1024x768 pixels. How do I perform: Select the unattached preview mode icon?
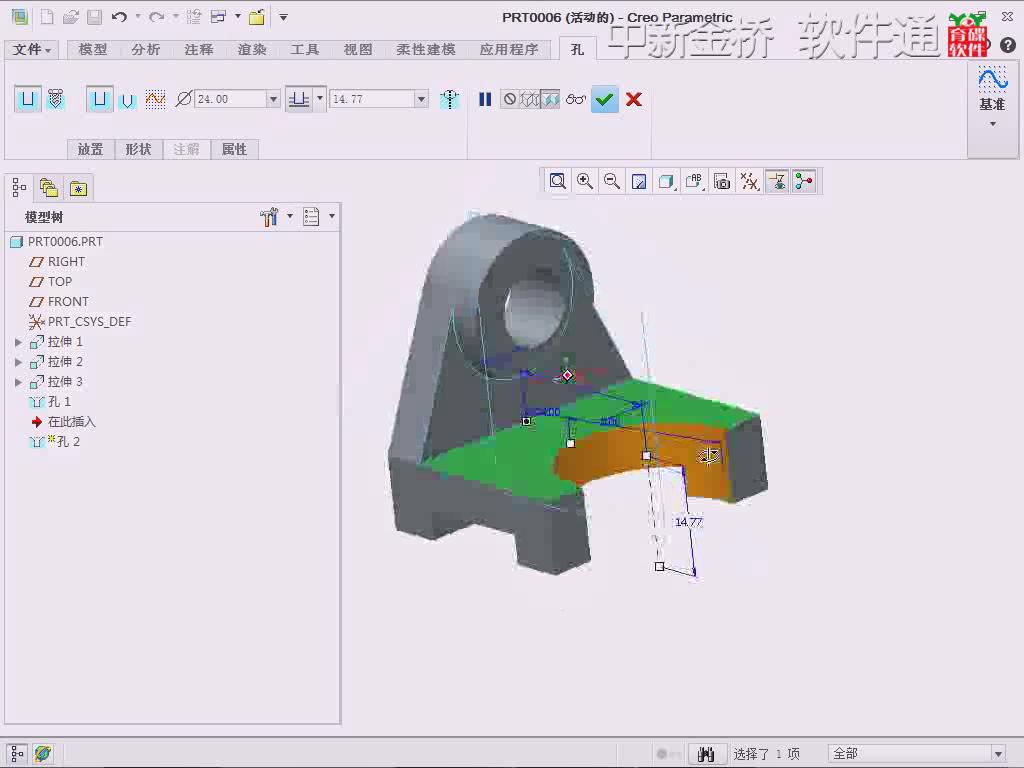[530, 99]
